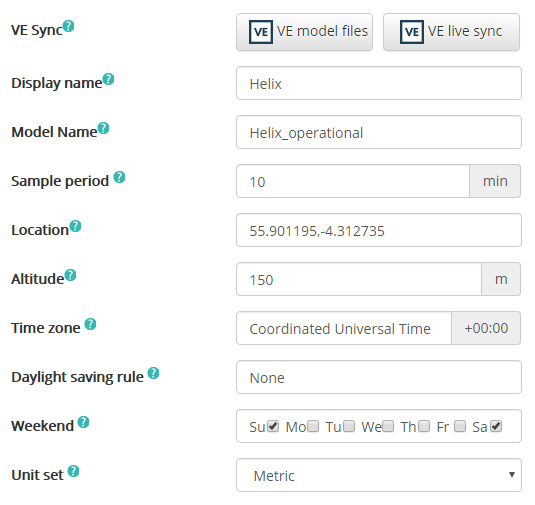This screenshot has height=505, width=535.
Task: Open help tooltip for Display name
Action: 108,79
